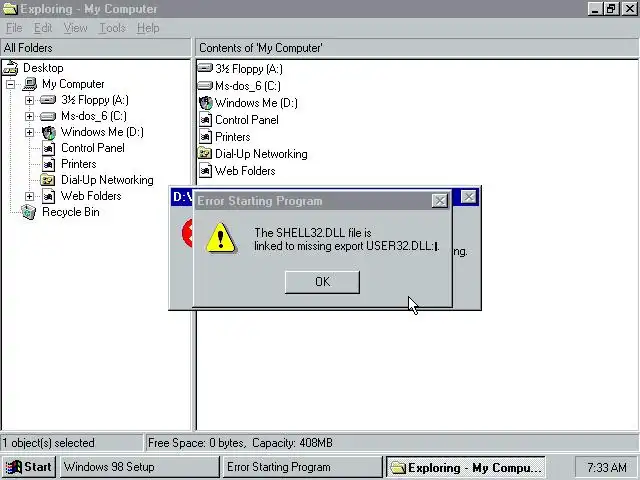This screenshot has height=480, width=640.
Task: Close the D:\ dialog behind the error
Action: coord(469,197)
